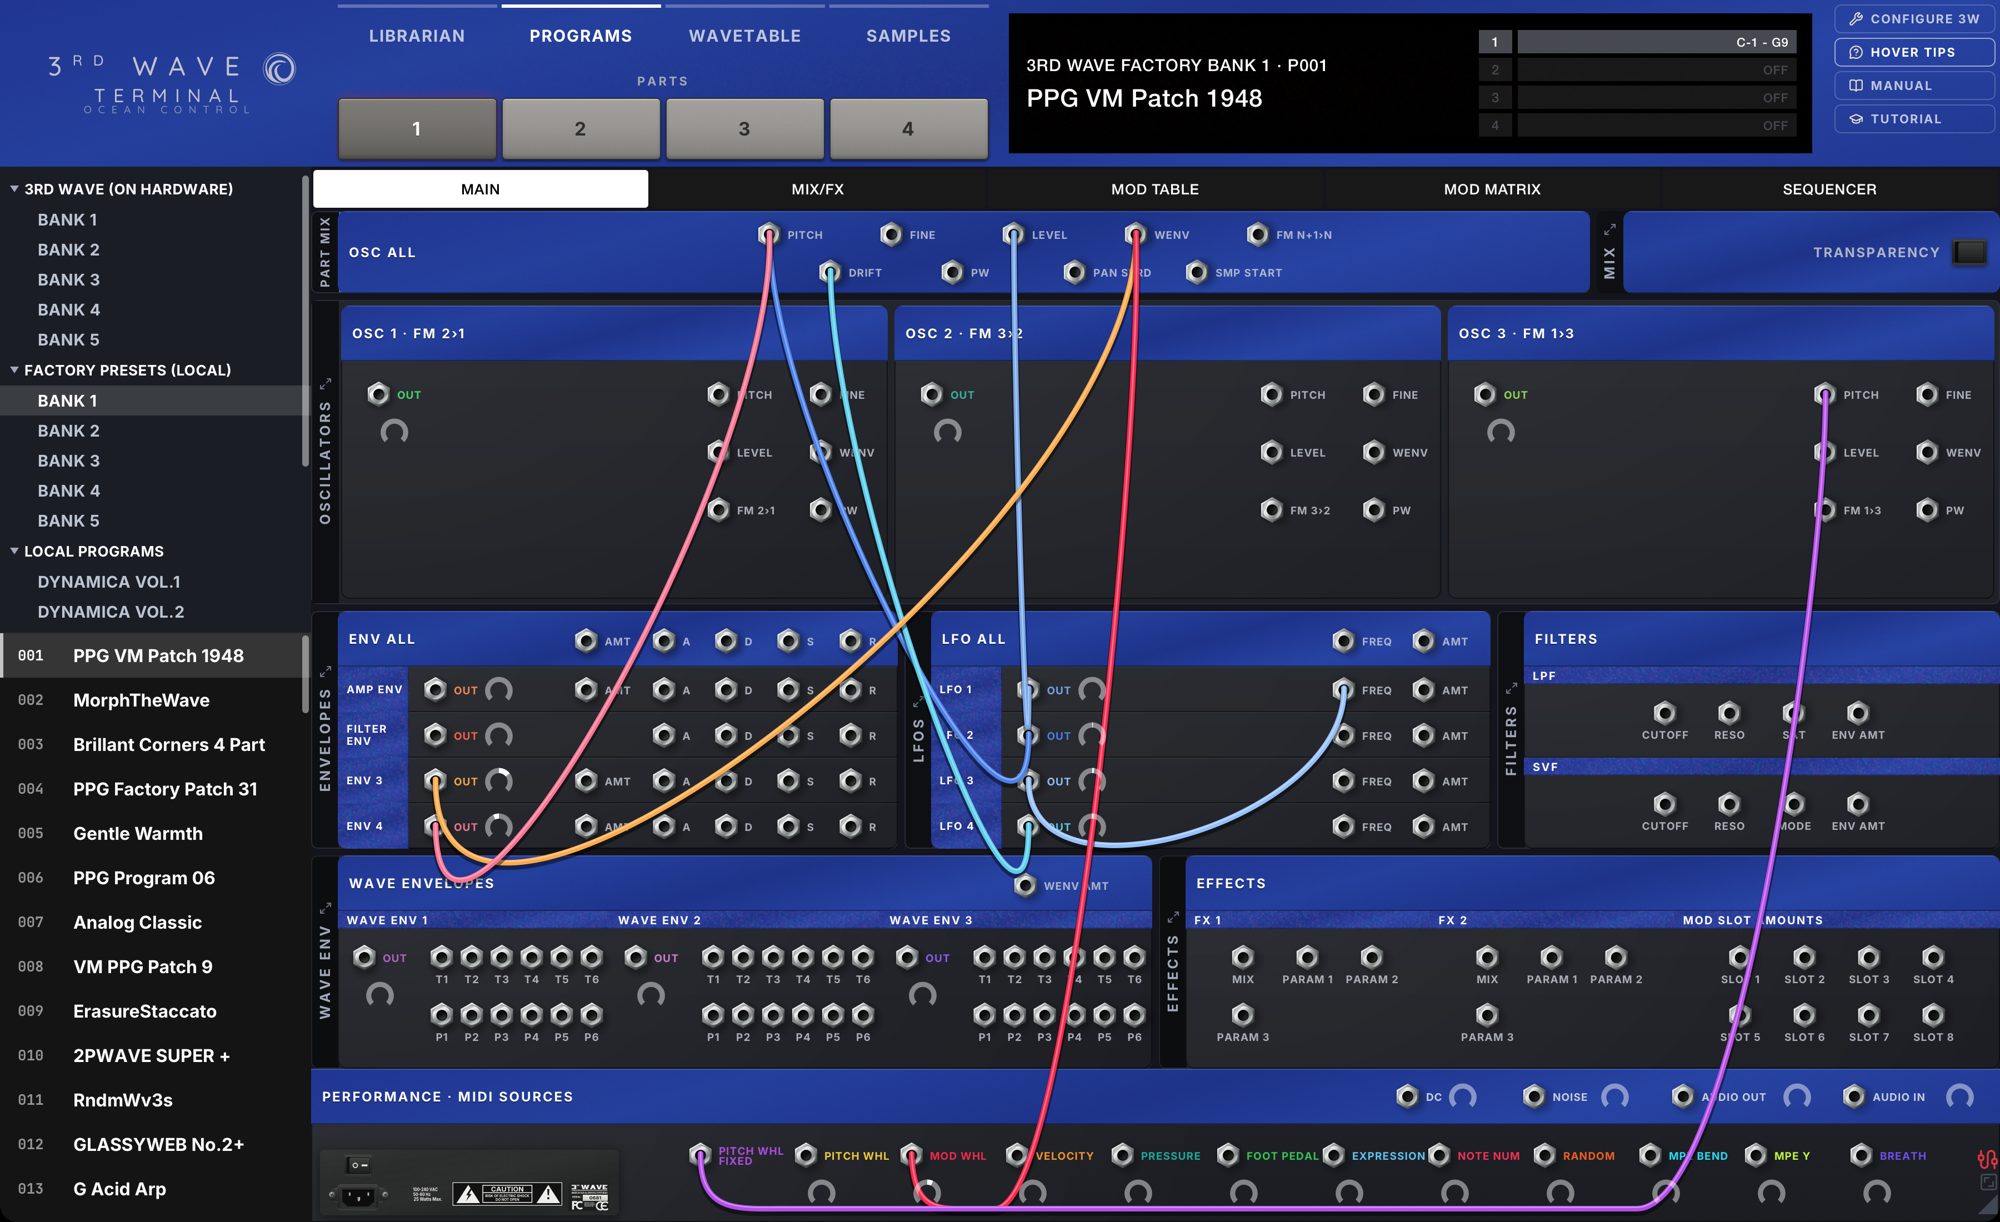Expand the FILTERS section arrows

click(x=1511, y=688)
